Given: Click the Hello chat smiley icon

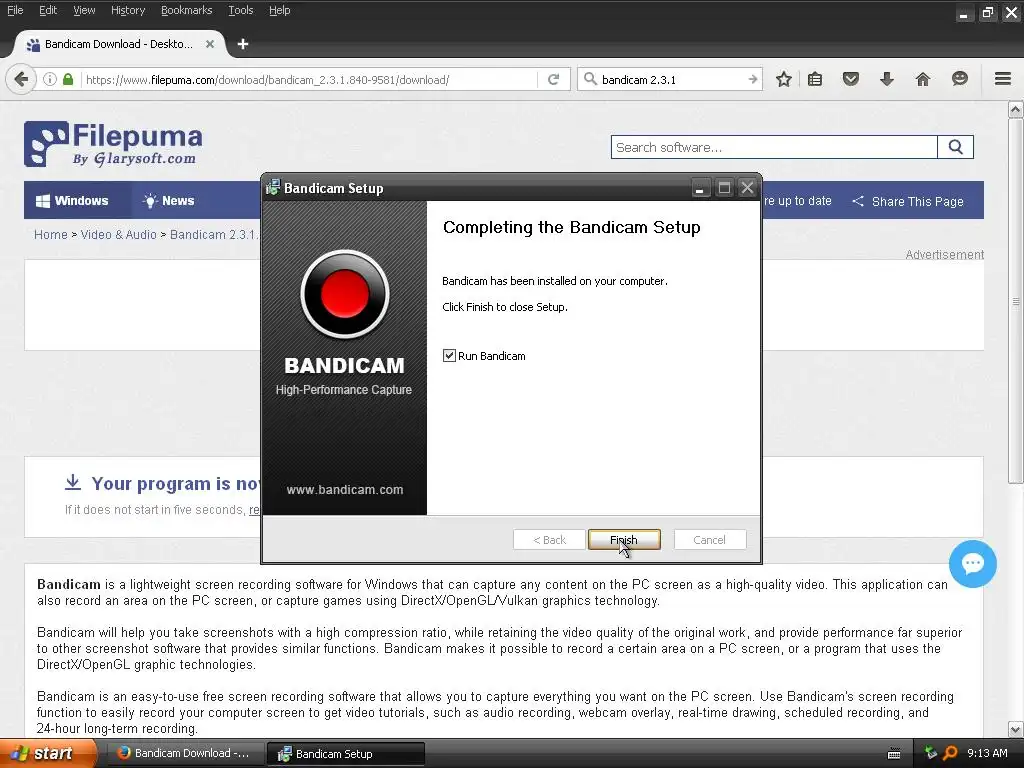Looking at the screenshot, I should [959, 79].
